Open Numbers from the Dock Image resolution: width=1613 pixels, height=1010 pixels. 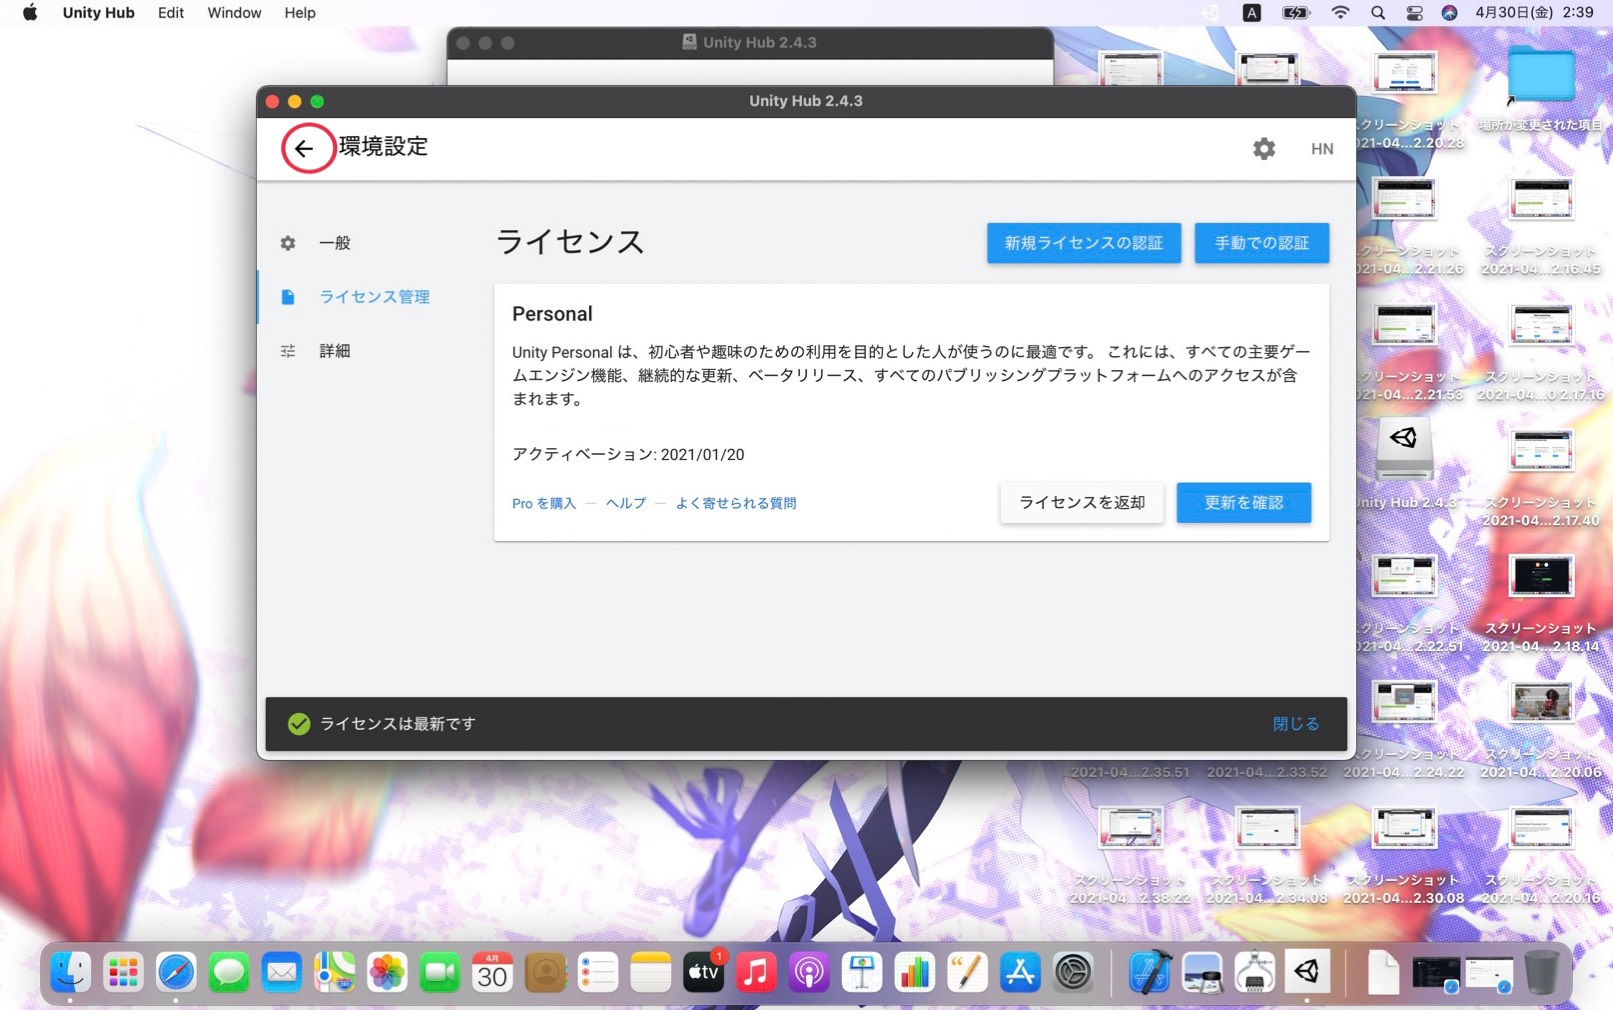914,972
